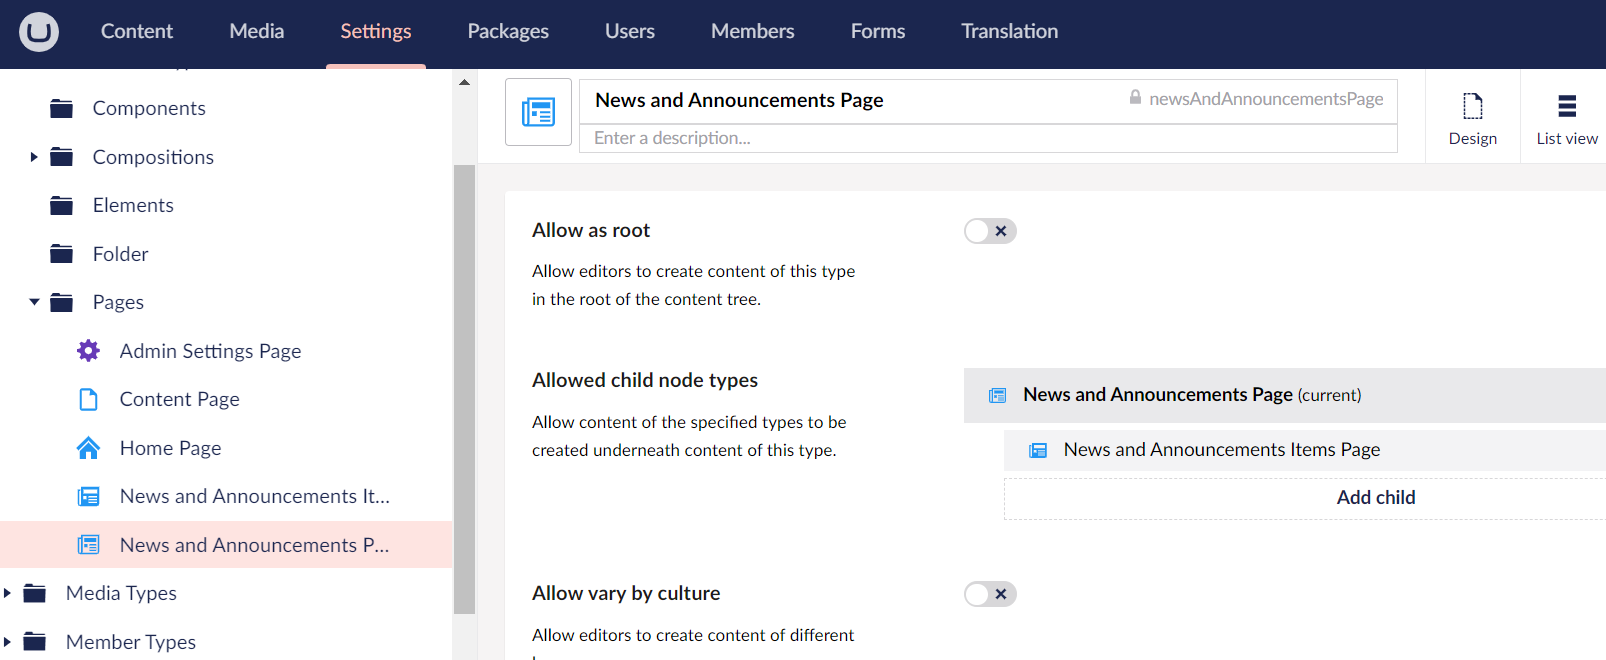Click the Pages folder icon

[x=62, y=302]
